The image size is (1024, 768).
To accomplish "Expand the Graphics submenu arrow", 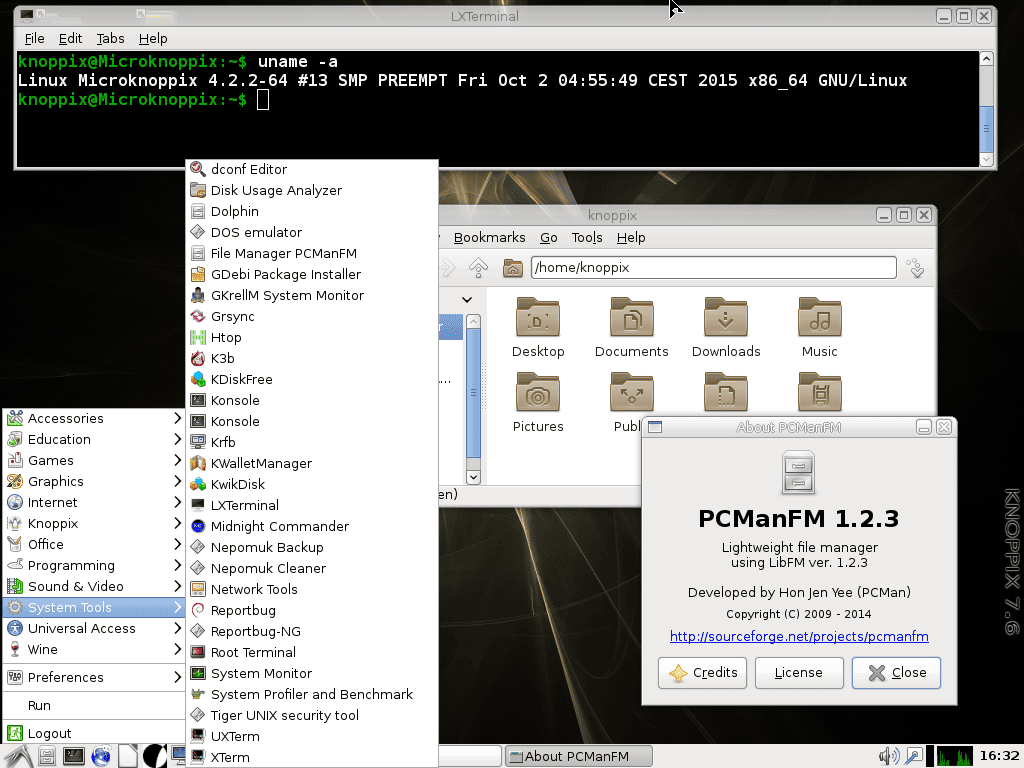I will 177,481.
